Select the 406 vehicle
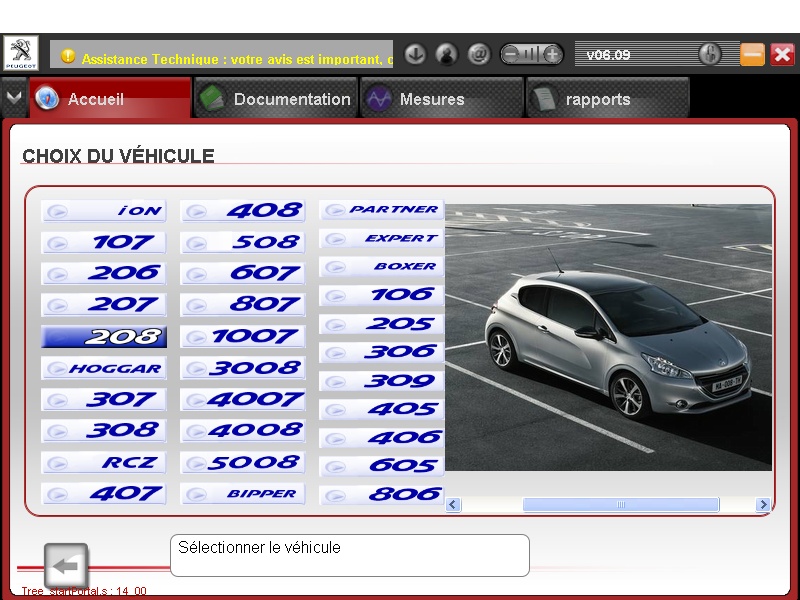This screenshot has height=600, width=800. (382, 438)
